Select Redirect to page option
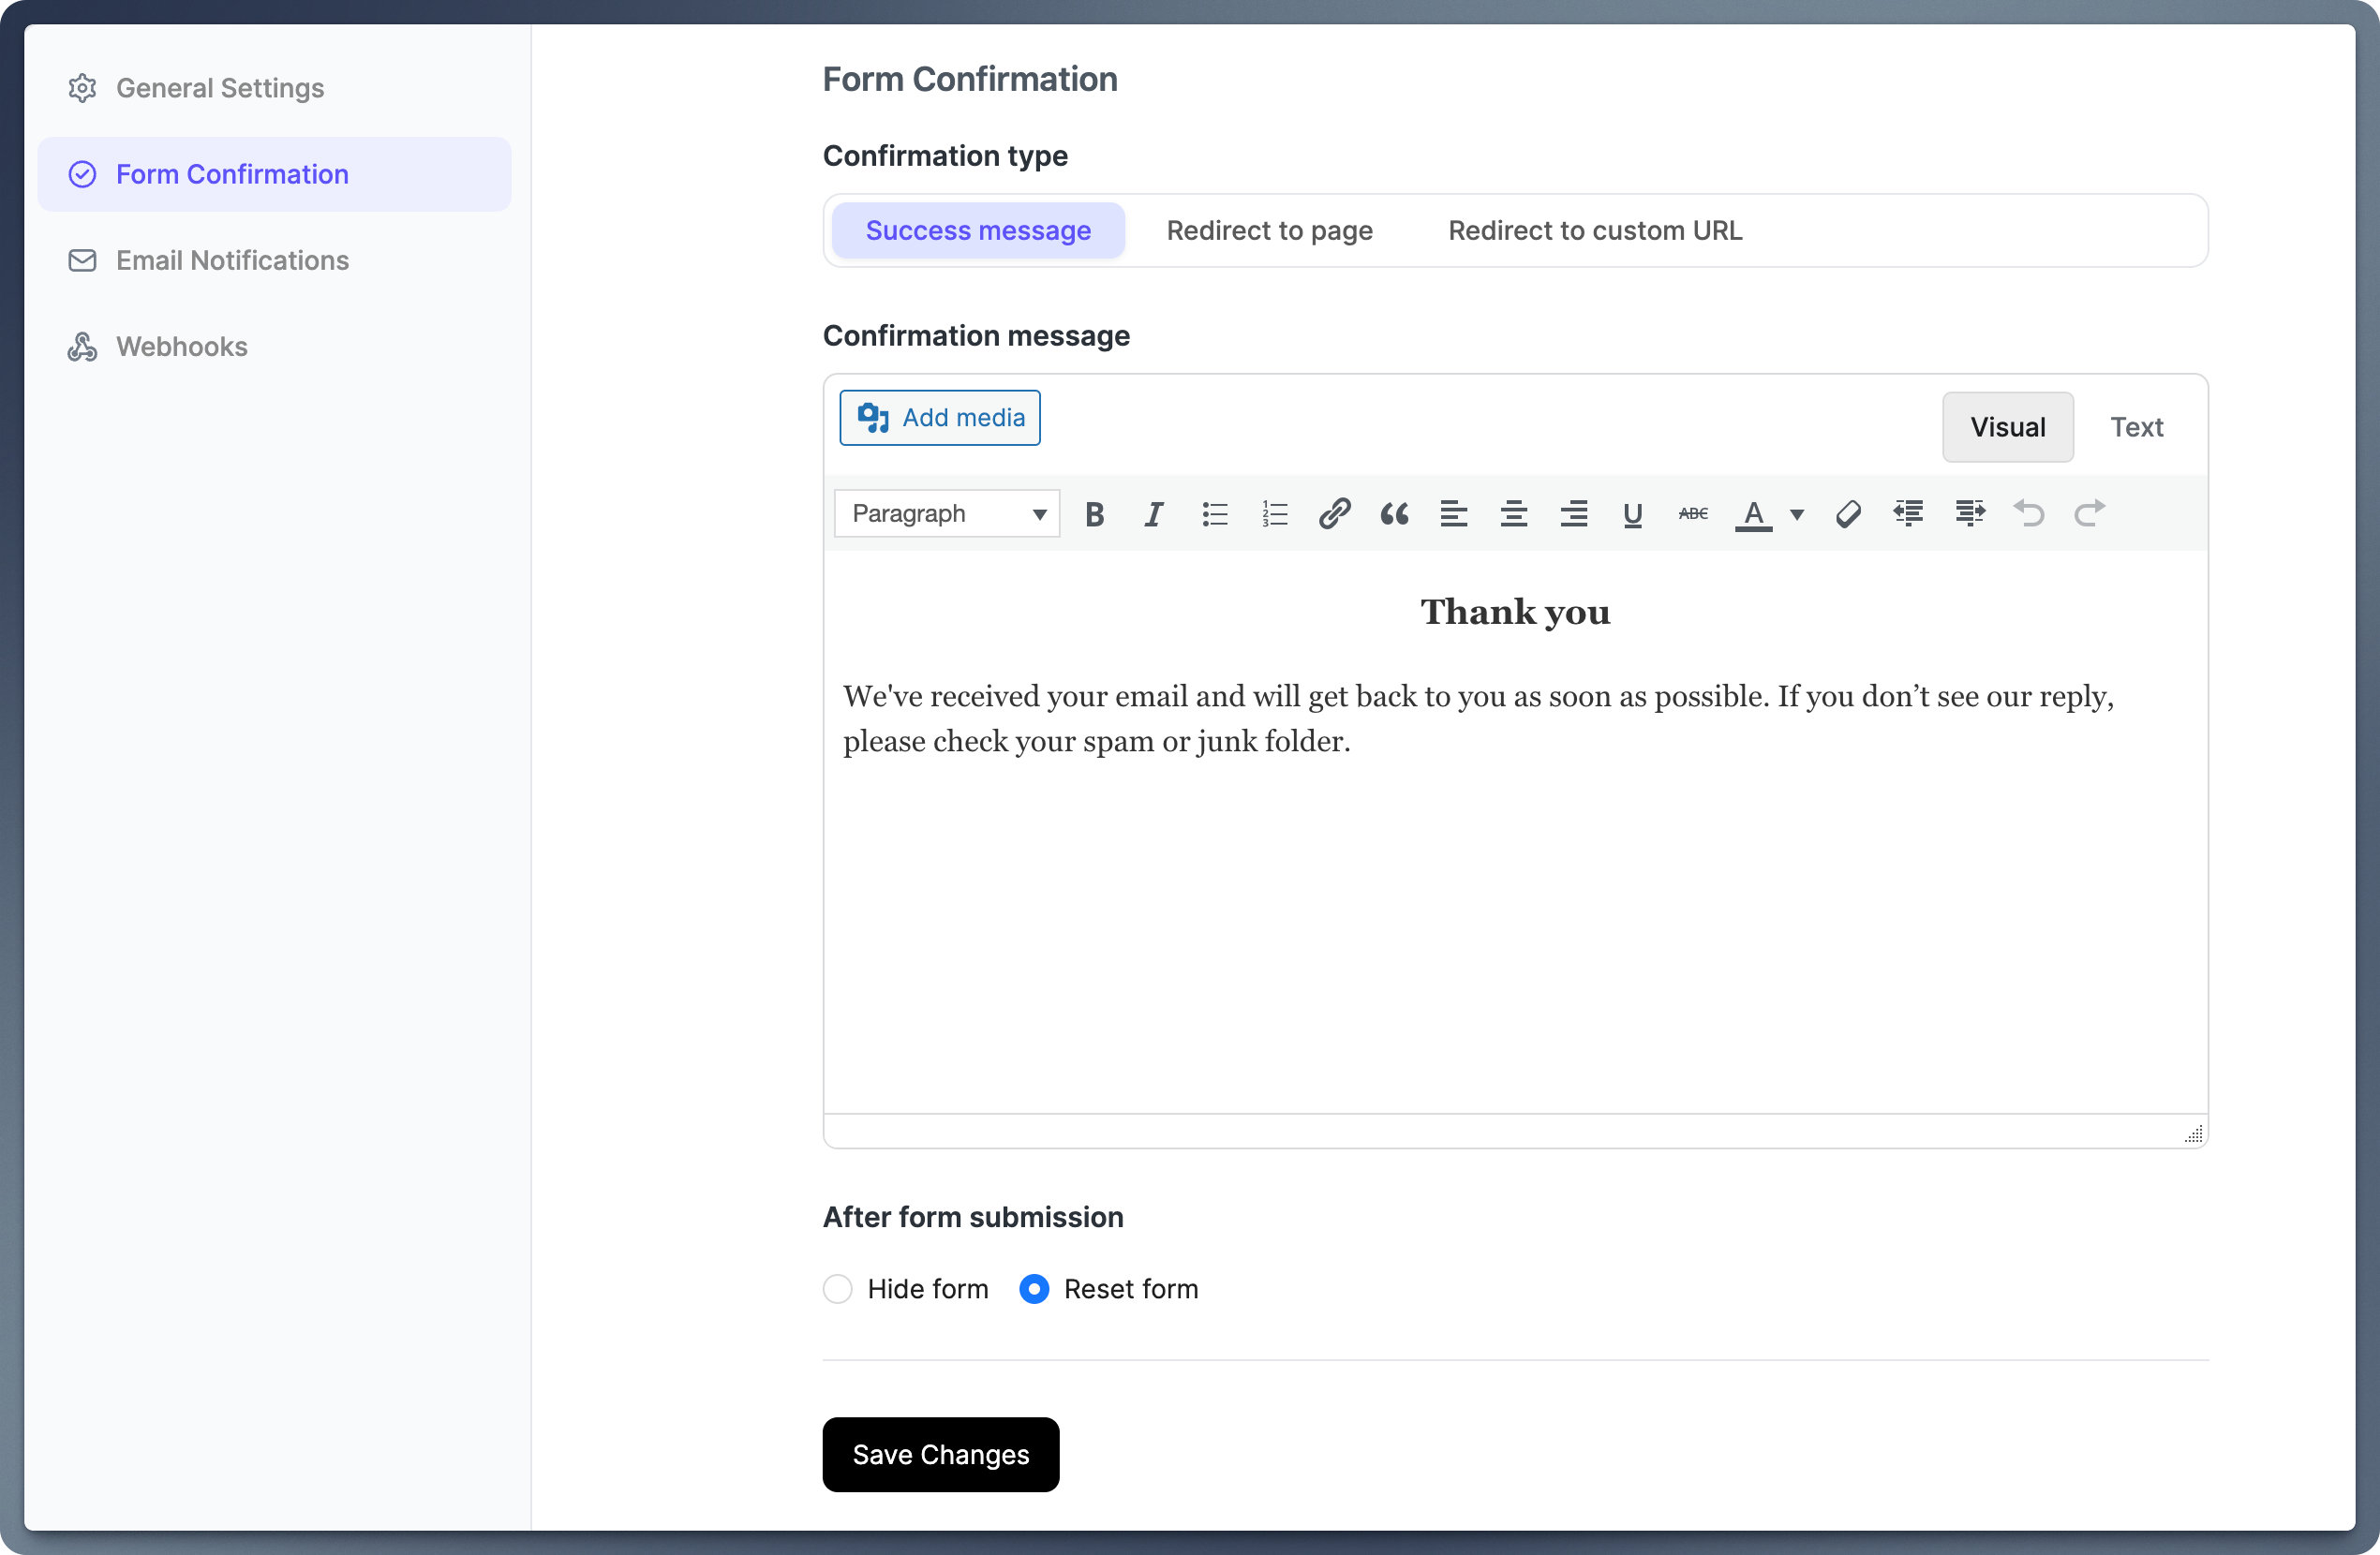Screen dimensions: 2380x1555 click(x=1269, y=231)
